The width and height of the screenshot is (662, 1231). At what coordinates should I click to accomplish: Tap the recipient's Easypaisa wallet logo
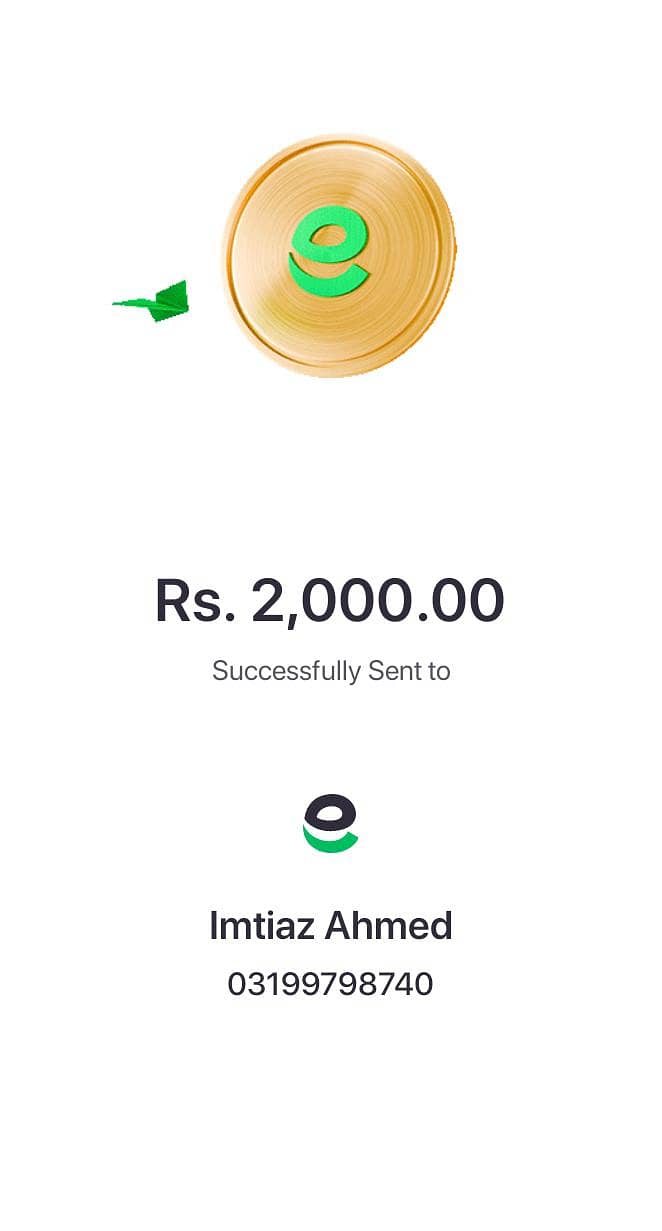tap(331, 823)
